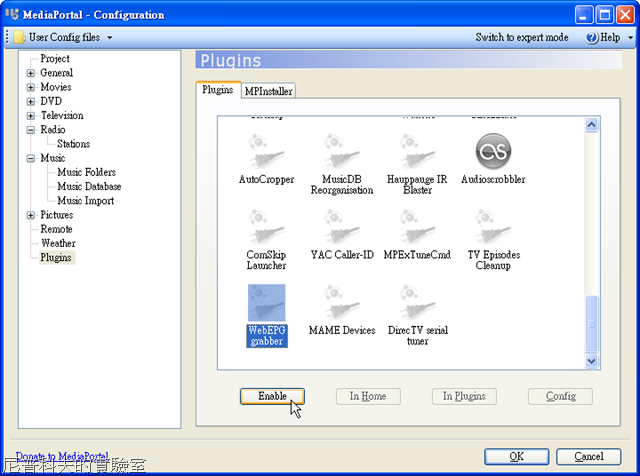Select the MAME Devices plugin icon
The image size is (640, 476).
(x=342, y=303)
